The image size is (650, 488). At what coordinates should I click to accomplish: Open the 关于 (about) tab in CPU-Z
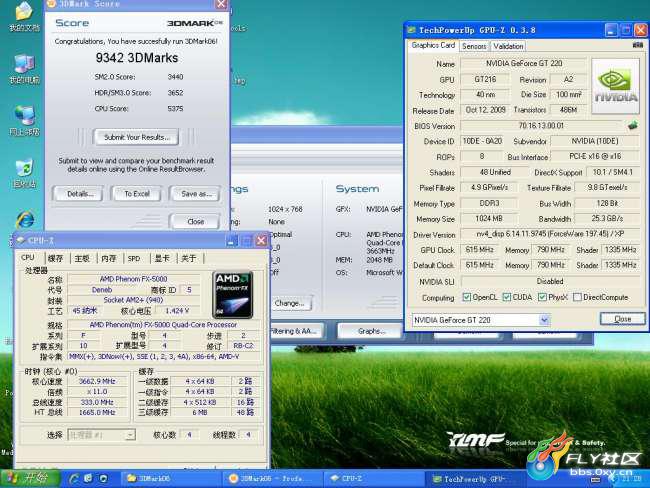point(189,258)
